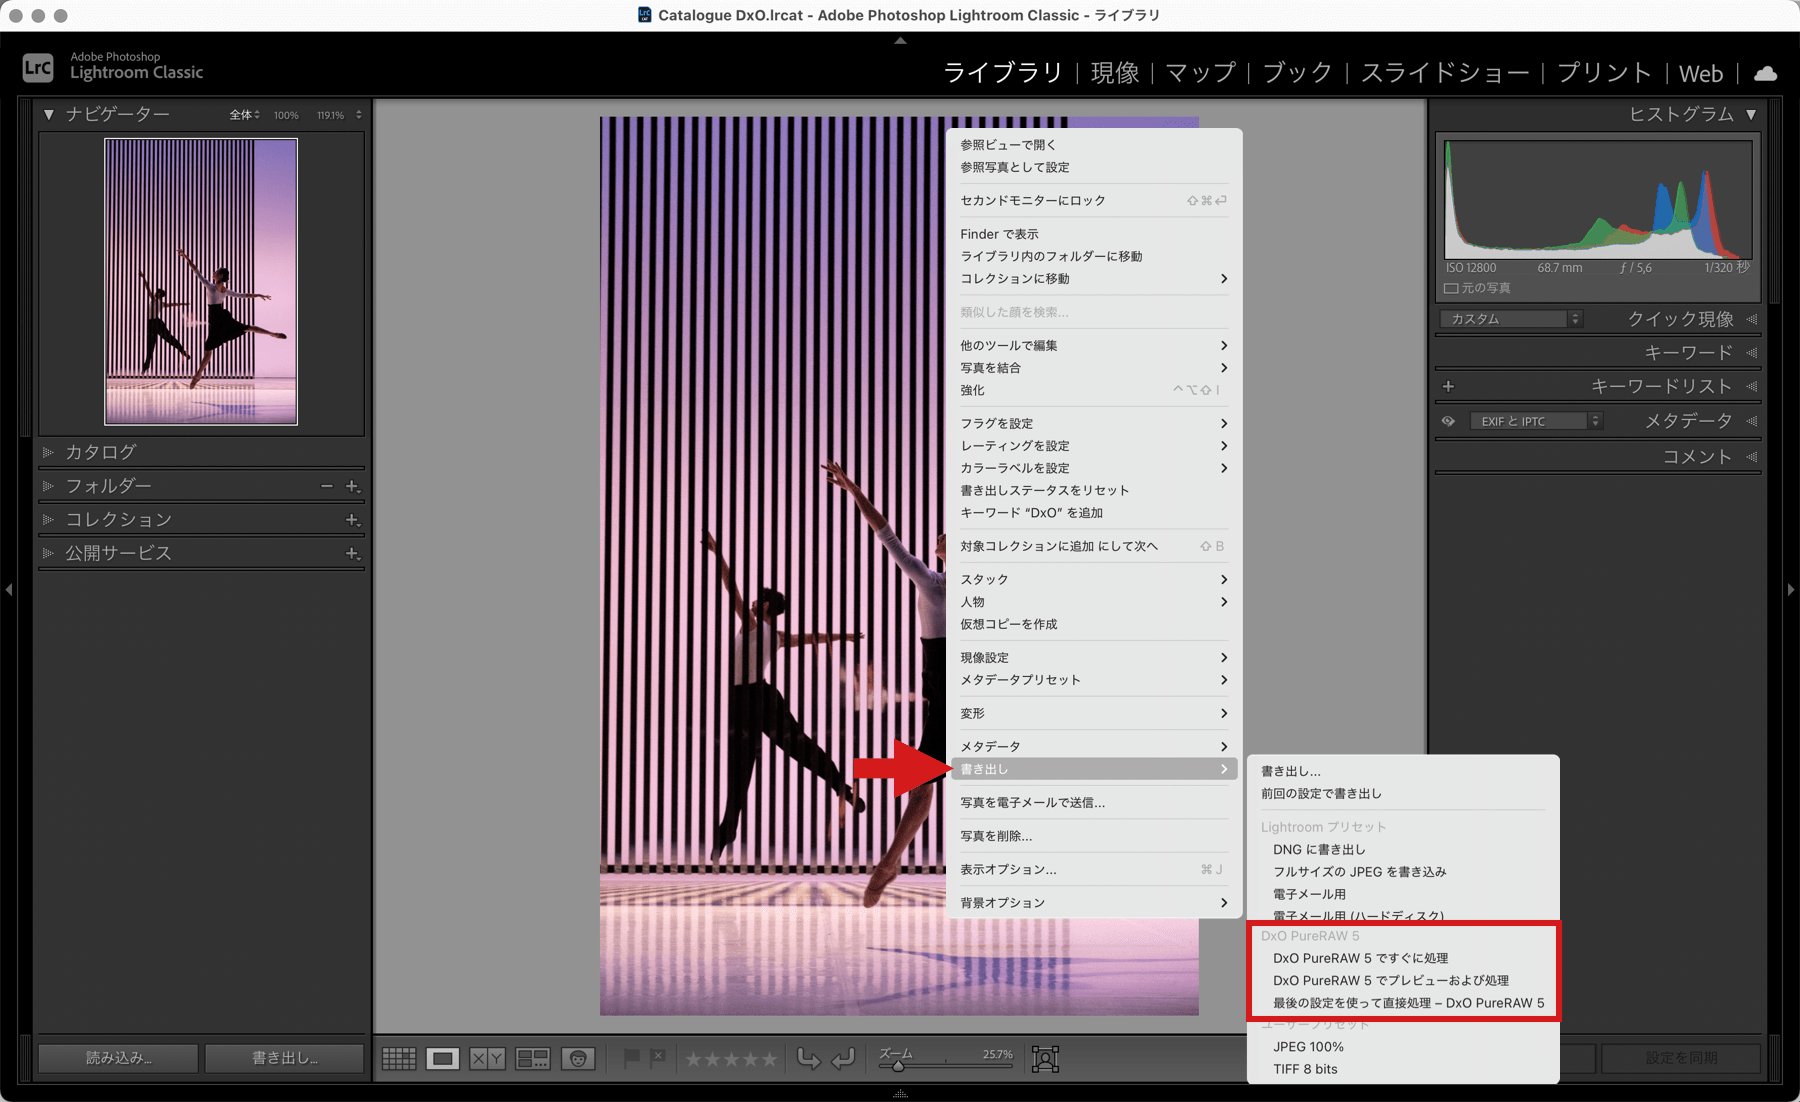Image resolution: width=1800 pixels, height=1102 pixels.
Task: Select 写真を削除... menu item
Action: (1094, 836)
